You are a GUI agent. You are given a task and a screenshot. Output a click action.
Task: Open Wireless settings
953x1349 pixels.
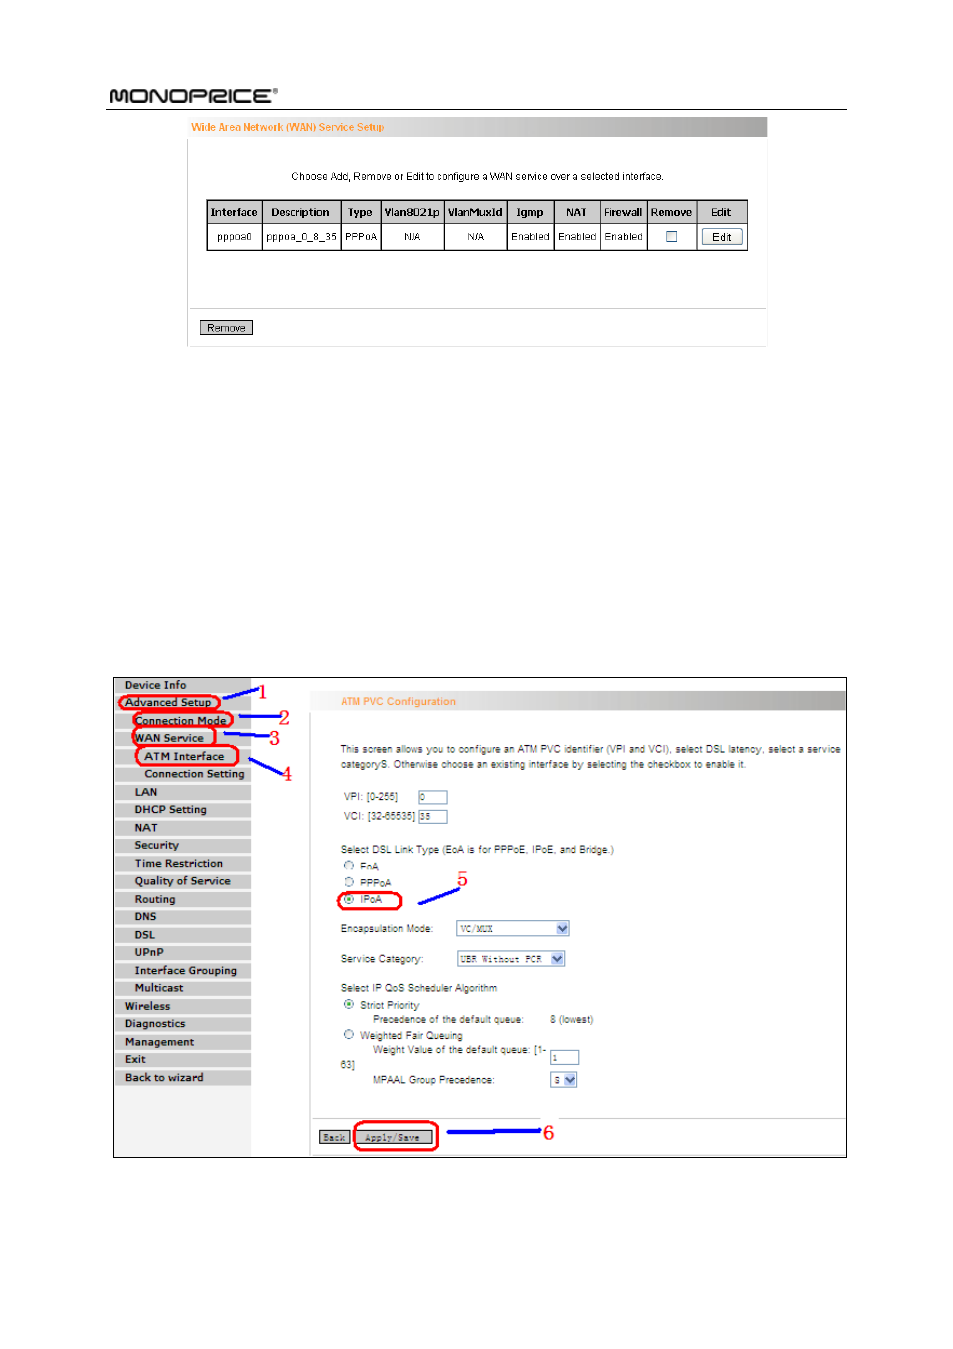pos(147,1006)
